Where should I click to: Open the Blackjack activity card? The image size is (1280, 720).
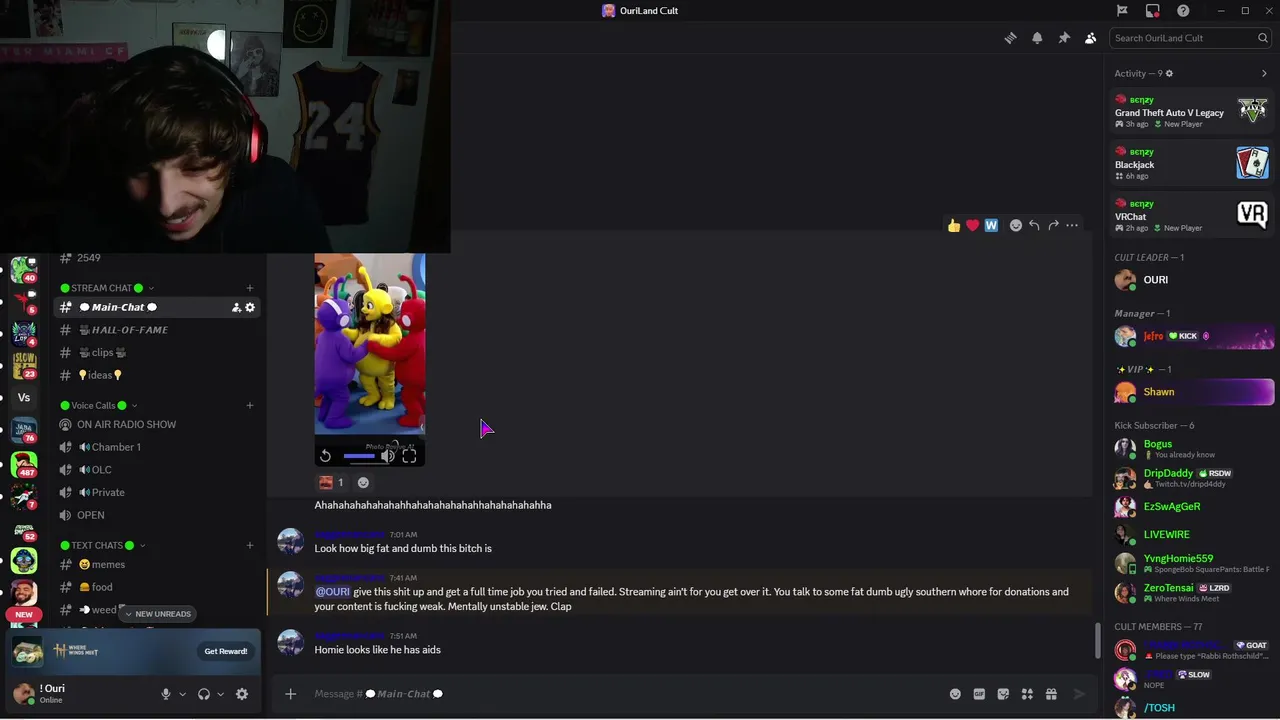pos(1192,164)
